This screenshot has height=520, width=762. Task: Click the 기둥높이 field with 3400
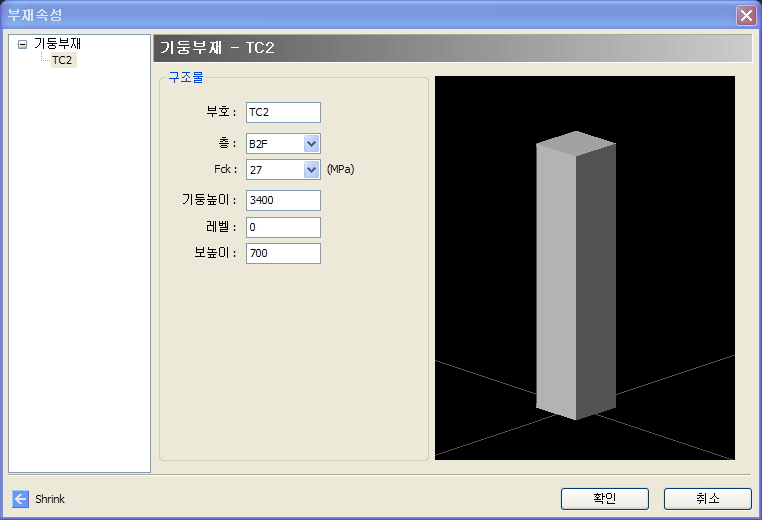pos(283,200)
